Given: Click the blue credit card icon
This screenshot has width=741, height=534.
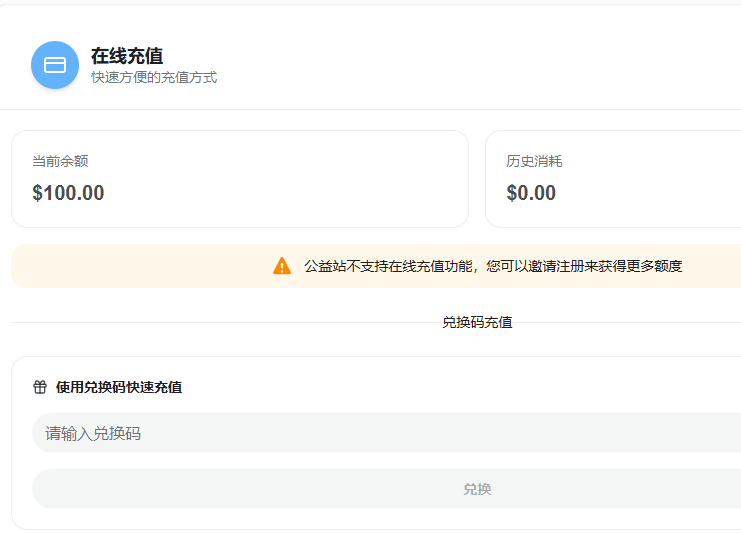Looking at the screenshot, I should pyautogui.click(x=55, y=65).
